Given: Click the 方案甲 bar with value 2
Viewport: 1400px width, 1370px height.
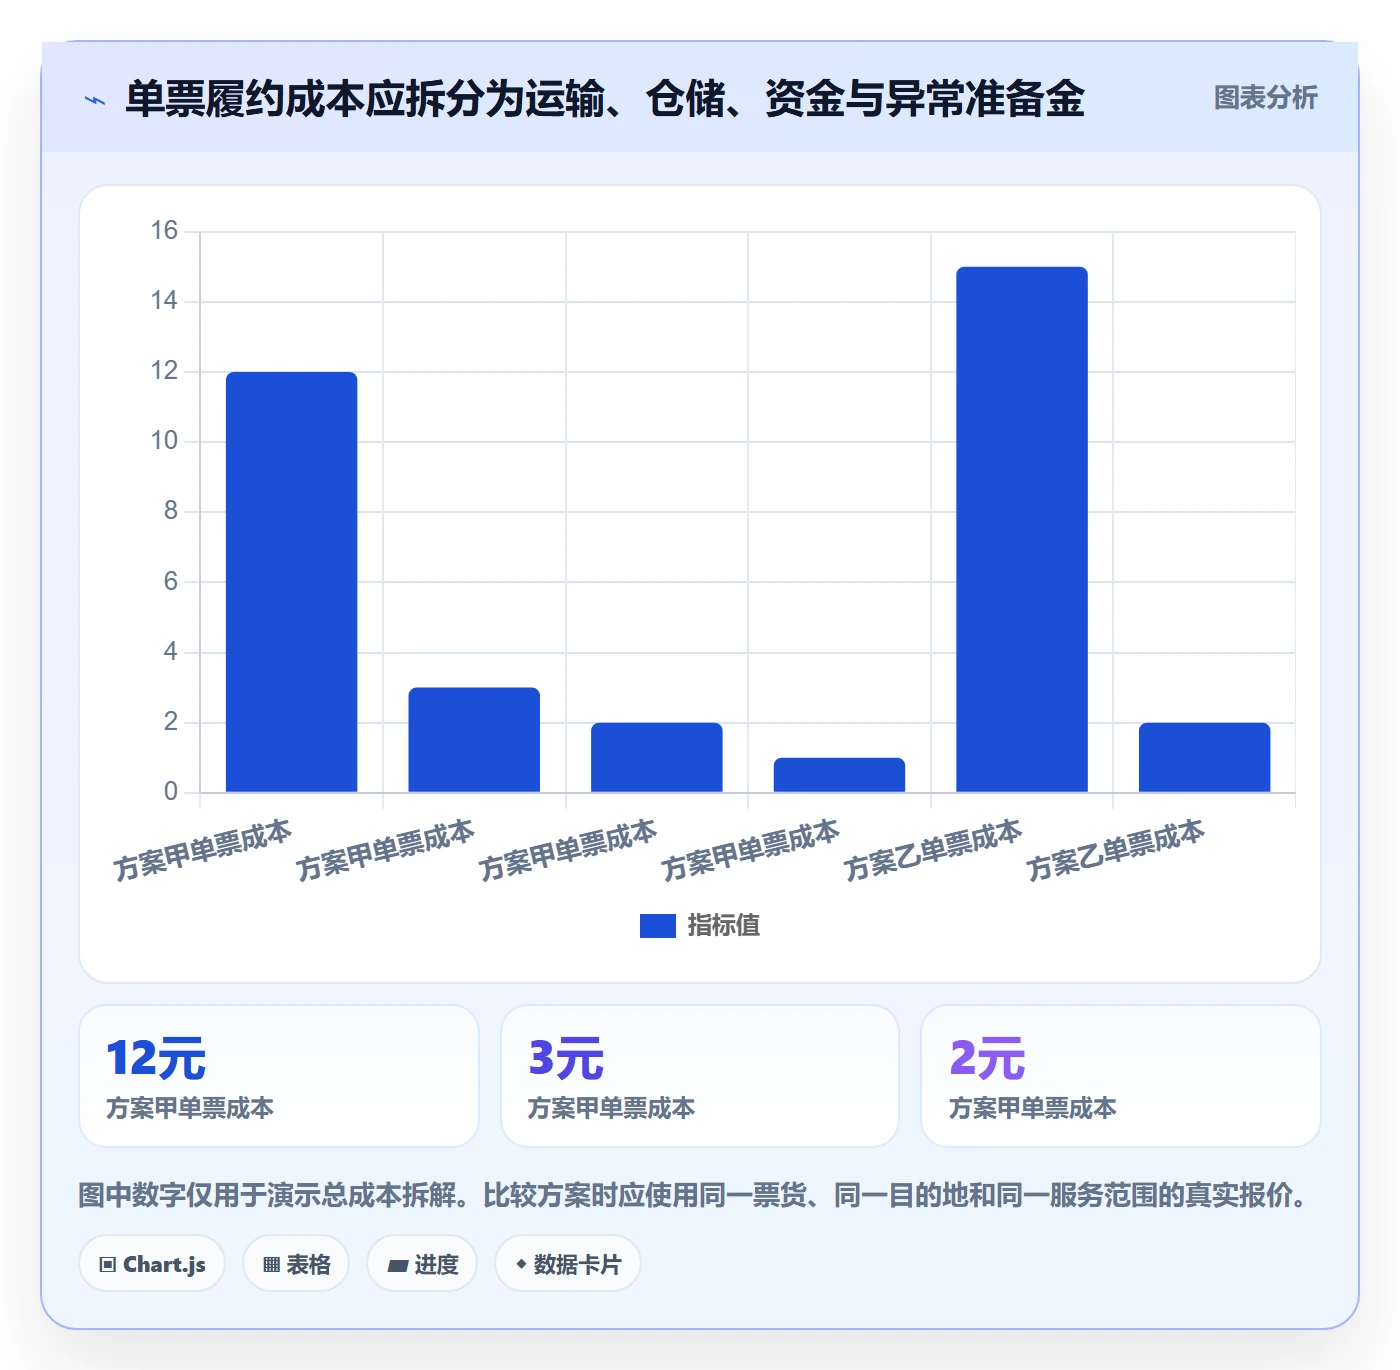Looking at the screenshot, I should pos(657,757).
